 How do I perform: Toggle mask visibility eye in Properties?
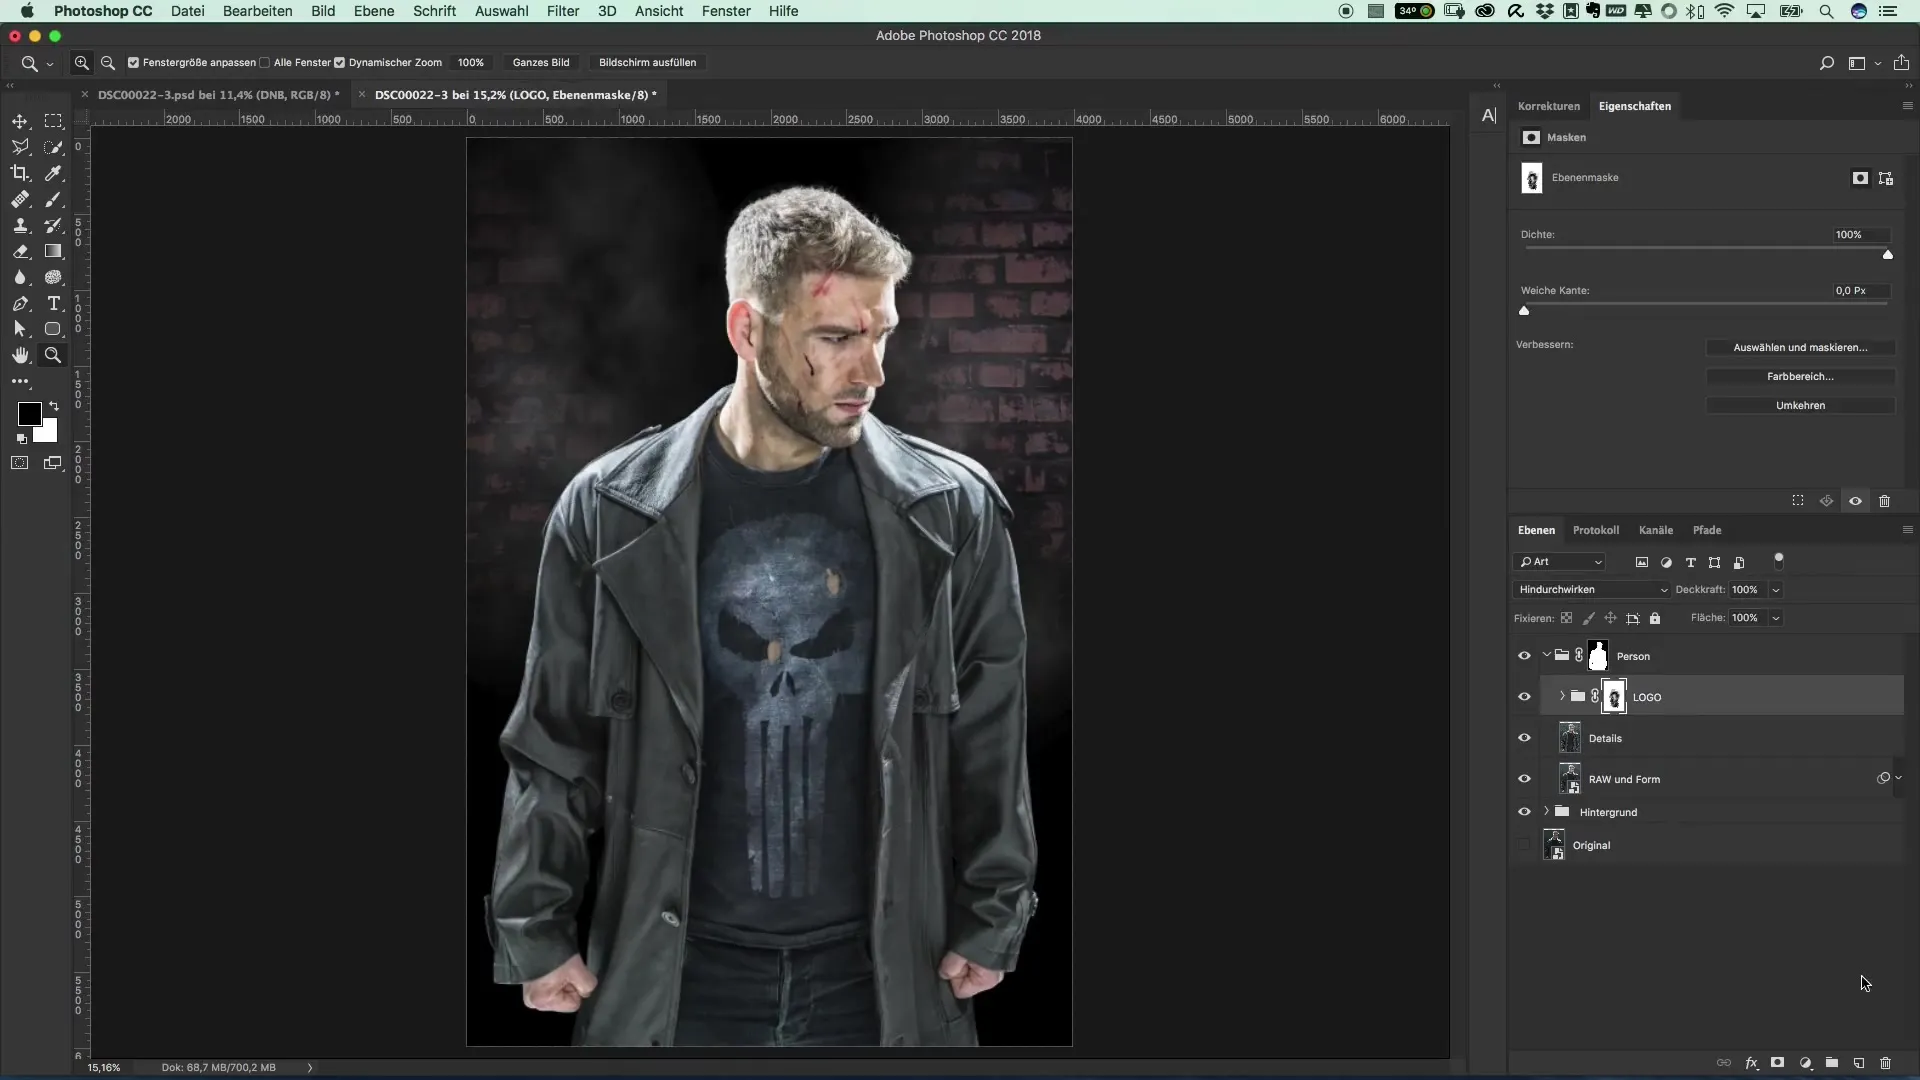(x=1855, y=501)
